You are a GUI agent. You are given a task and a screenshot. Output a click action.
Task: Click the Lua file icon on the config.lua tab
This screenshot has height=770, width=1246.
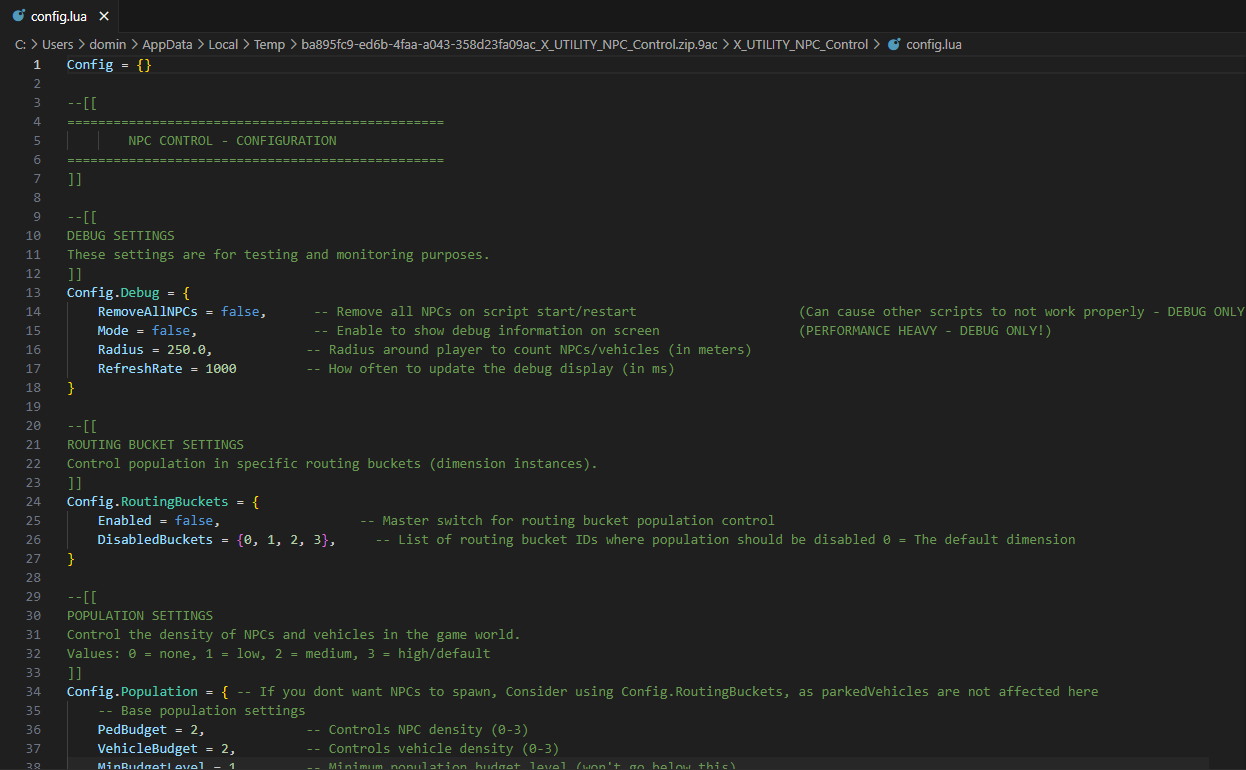18,16
